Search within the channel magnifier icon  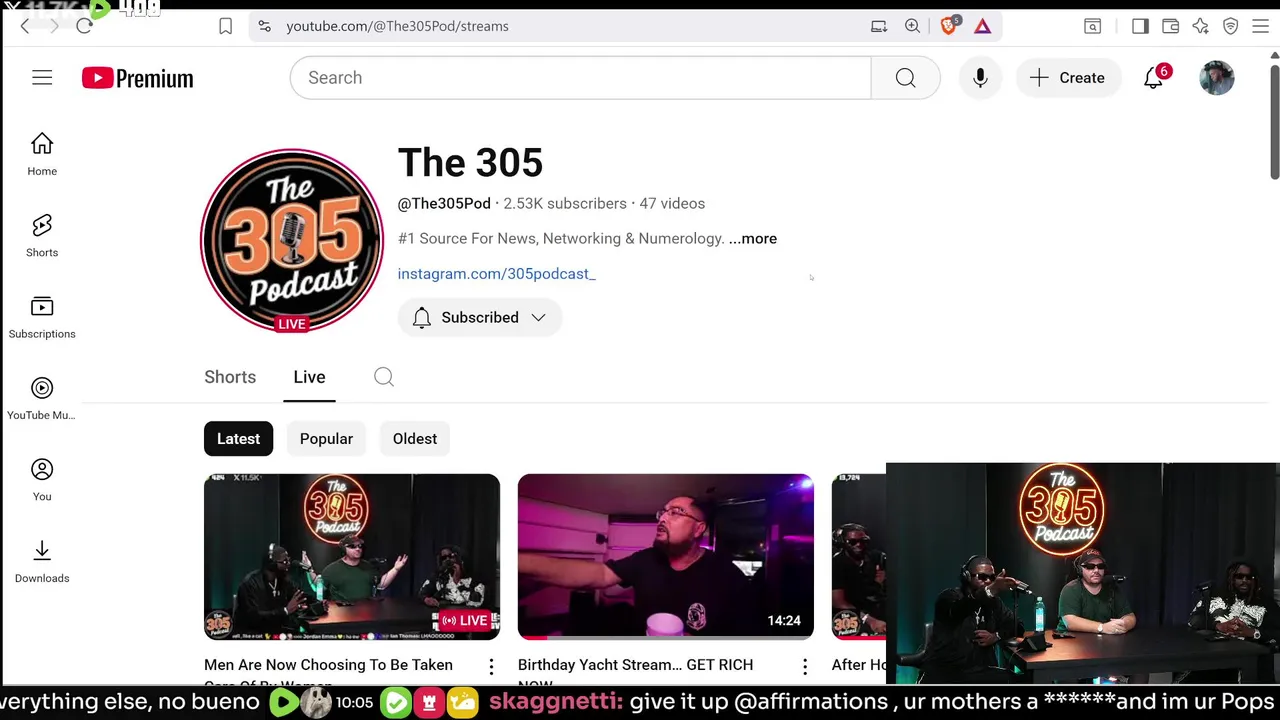pyautogui.click(x=384, y=377)
